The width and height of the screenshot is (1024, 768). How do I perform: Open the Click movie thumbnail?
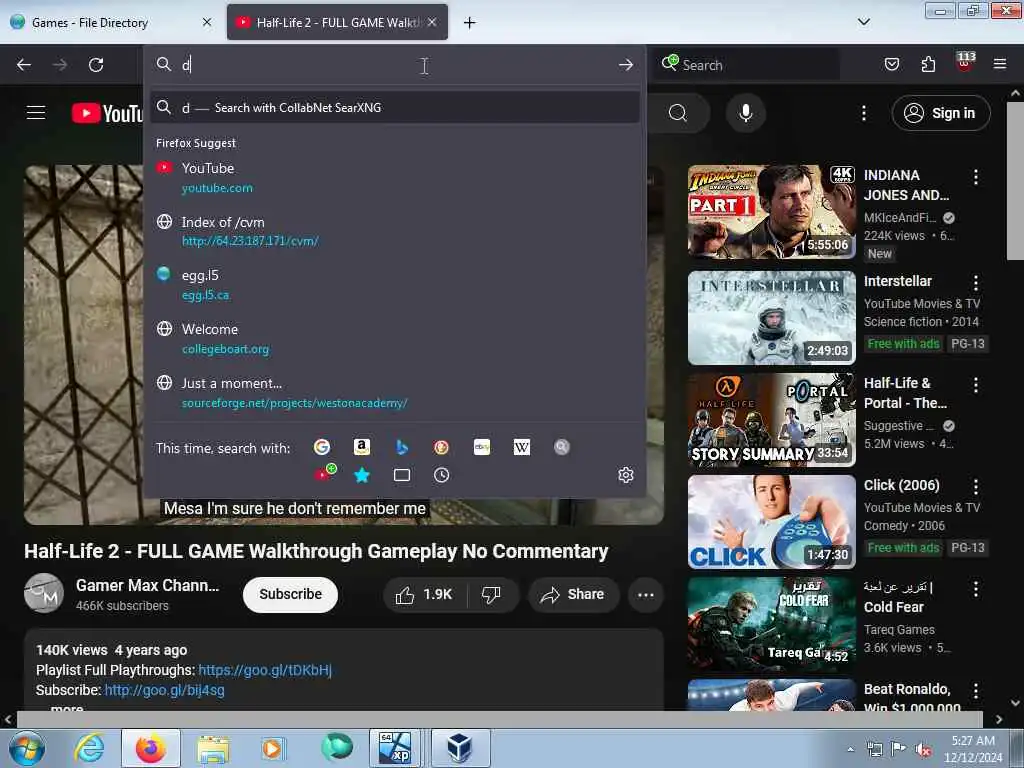pyautogui.click(x=771, y=521)
